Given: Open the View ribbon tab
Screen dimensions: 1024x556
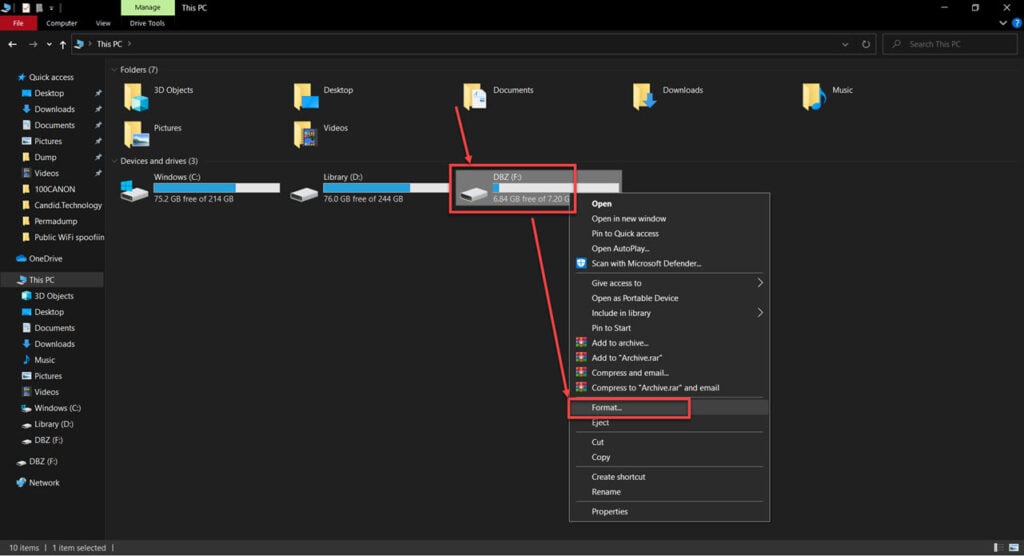Looking at the screenshot, I should pyautogui.click(x=103, y=23).
